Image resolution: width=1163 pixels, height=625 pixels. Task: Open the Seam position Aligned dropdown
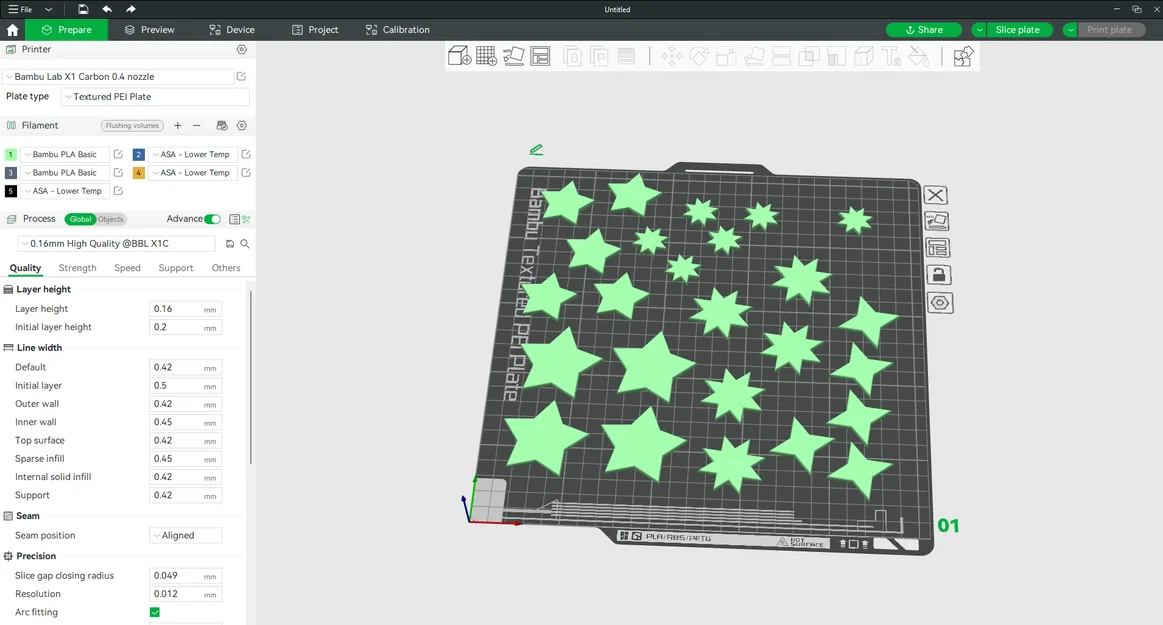tap(185, 535)
